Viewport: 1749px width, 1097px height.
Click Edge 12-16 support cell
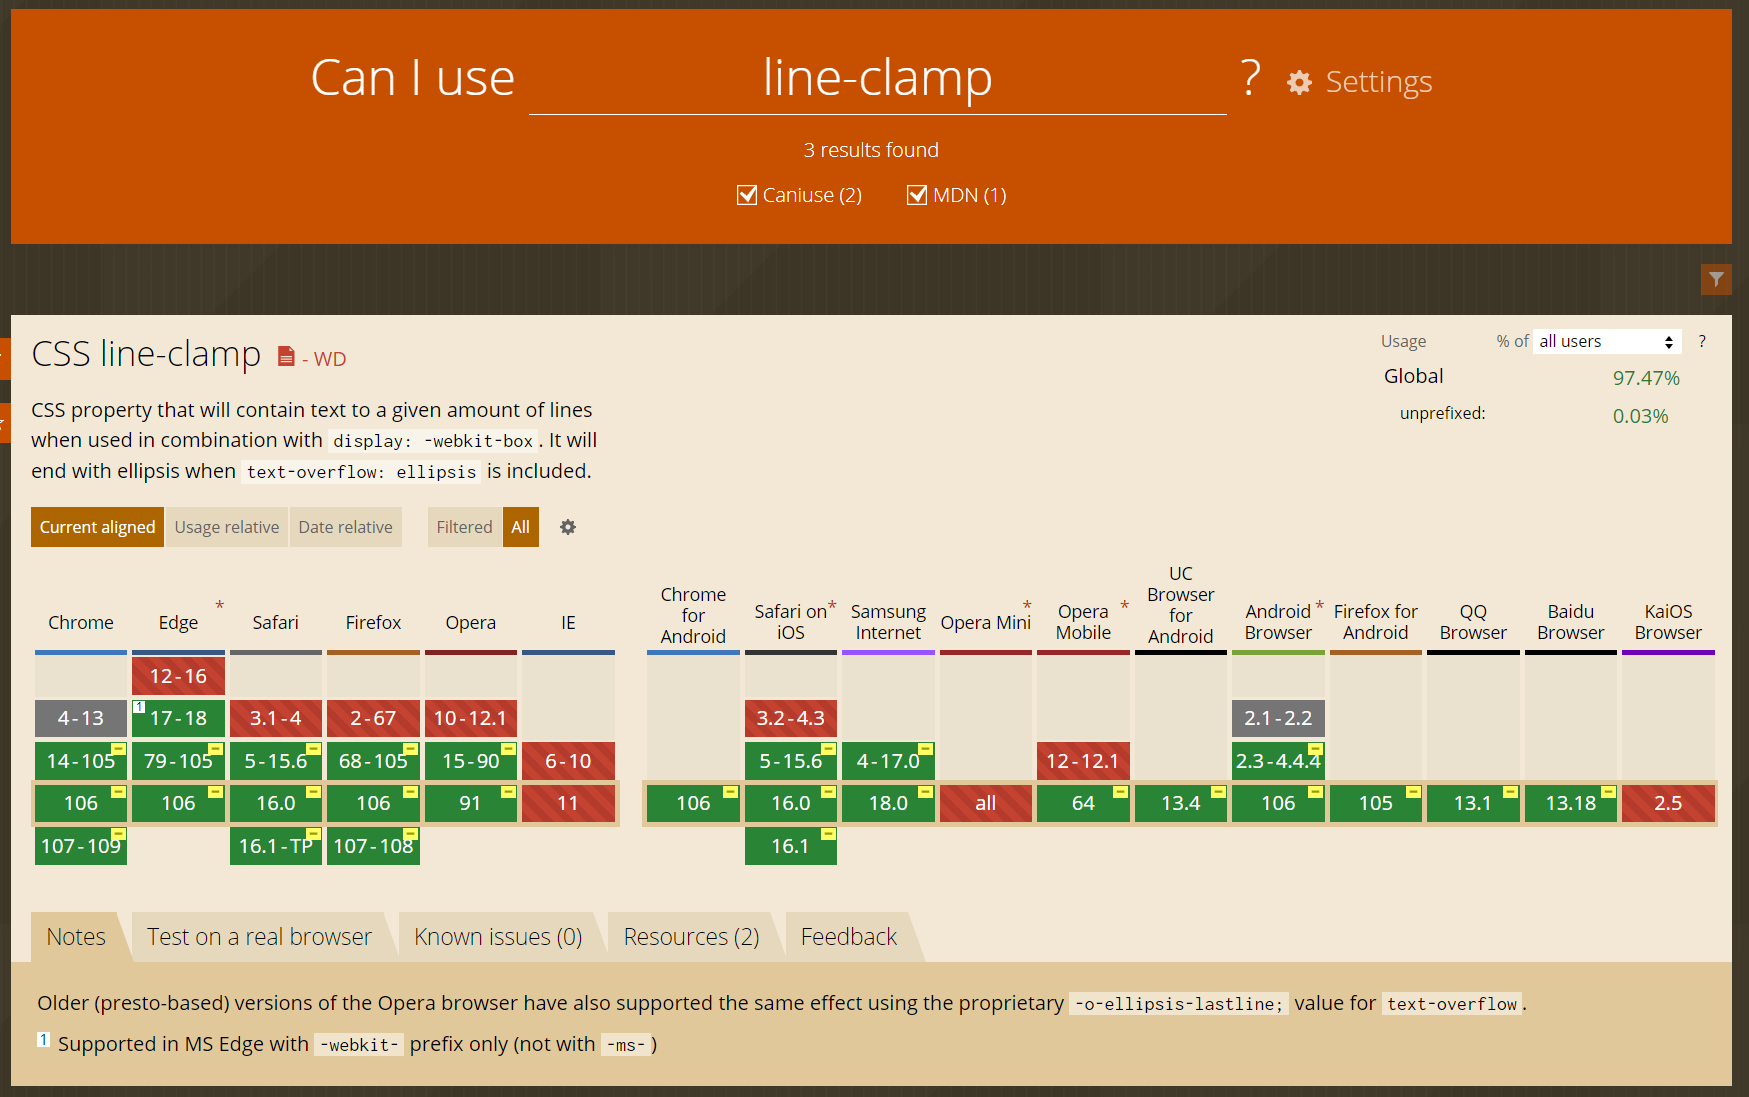(178, 676)
